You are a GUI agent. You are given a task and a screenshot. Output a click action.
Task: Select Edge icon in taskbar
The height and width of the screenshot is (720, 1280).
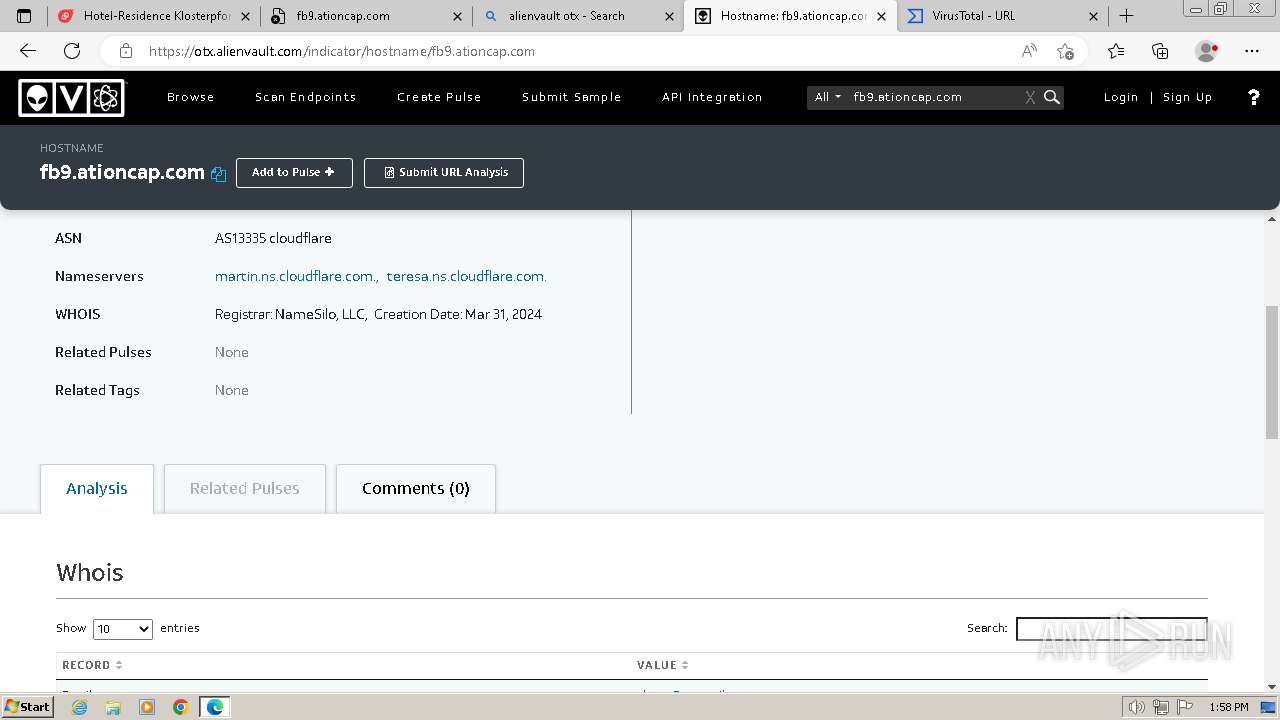(x=215, y=707)
